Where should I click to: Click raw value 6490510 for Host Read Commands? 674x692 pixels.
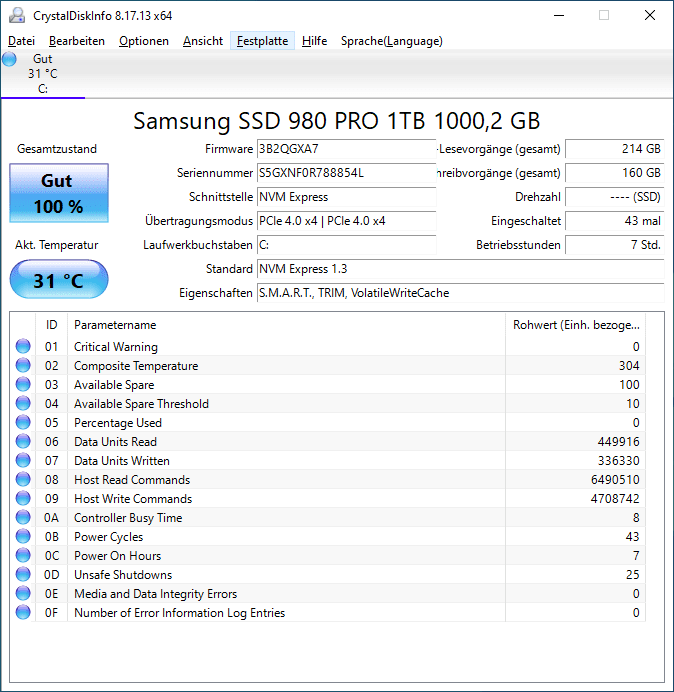click(615, 480)
